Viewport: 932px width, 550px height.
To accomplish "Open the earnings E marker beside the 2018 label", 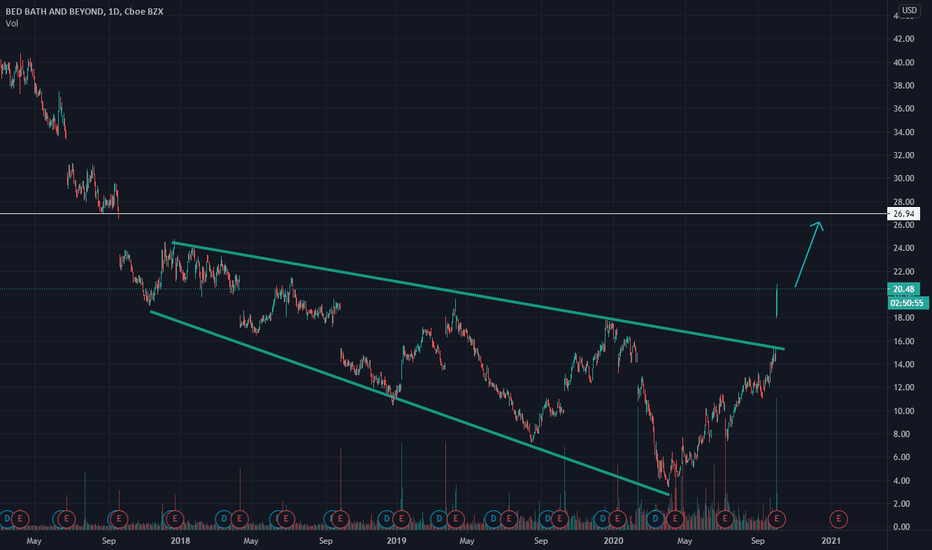I will point(175,519).
